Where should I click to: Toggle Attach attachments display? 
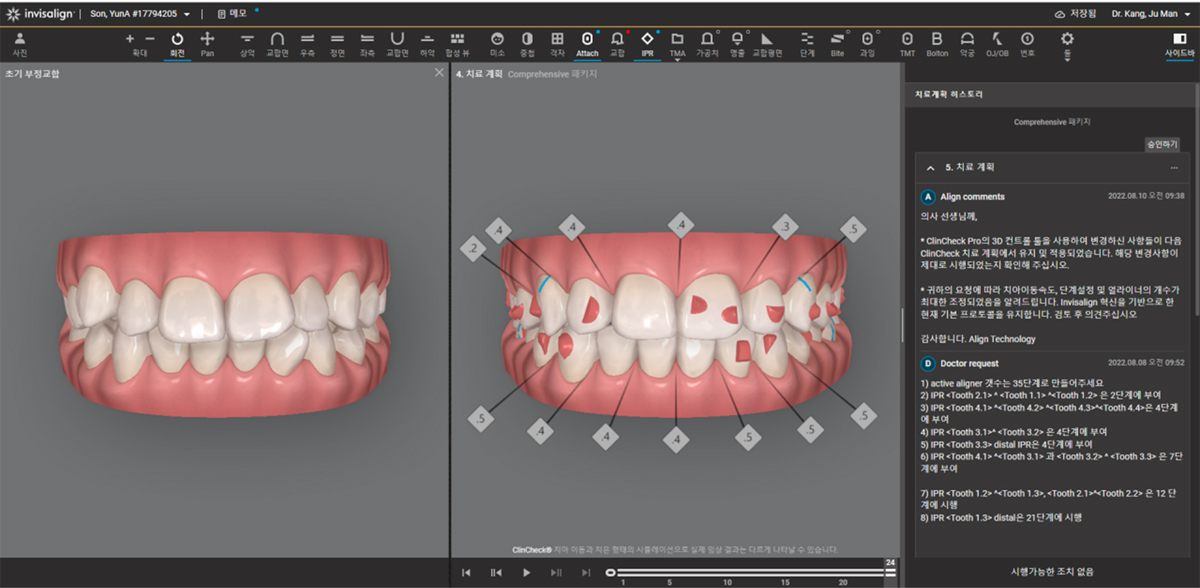pyautogui.click(x=587, y=43)
